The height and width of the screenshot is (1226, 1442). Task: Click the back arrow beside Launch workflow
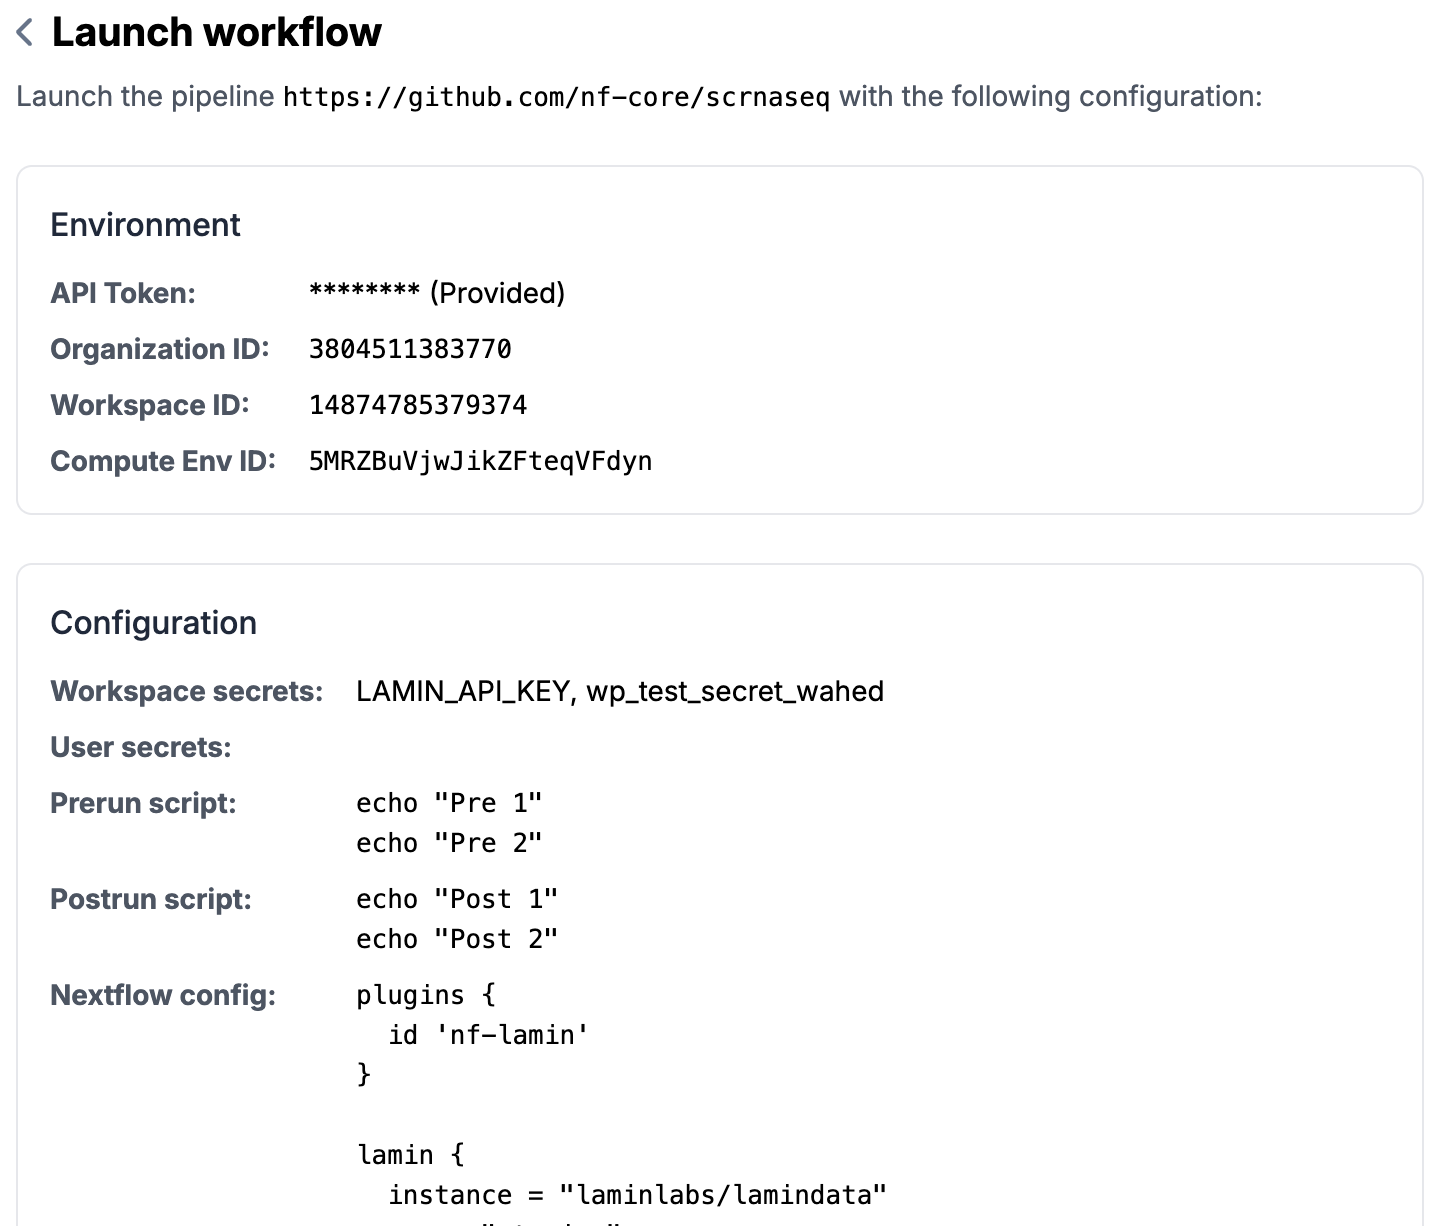[26, 33]
